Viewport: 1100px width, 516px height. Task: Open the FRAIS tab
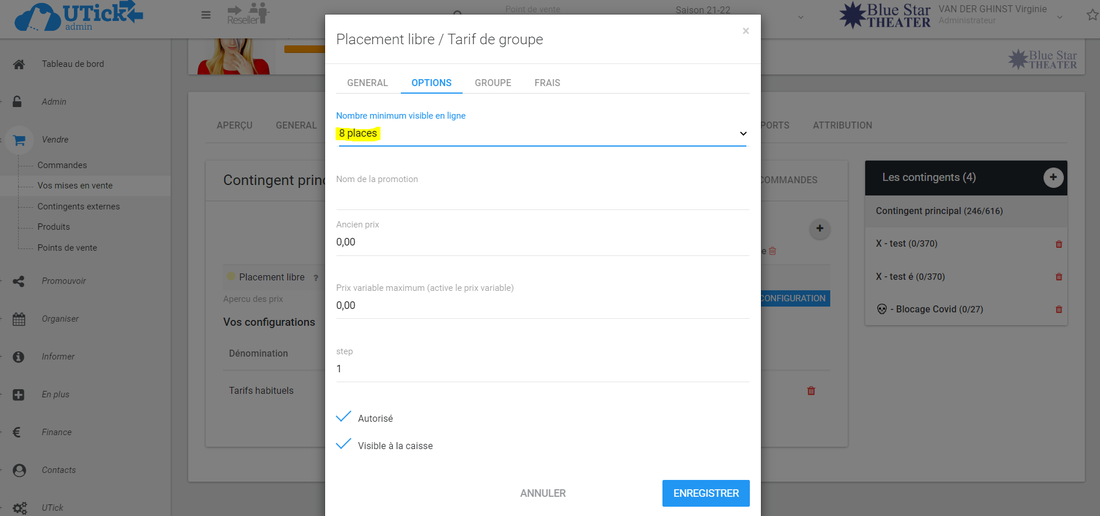click(x=547, y=83)
